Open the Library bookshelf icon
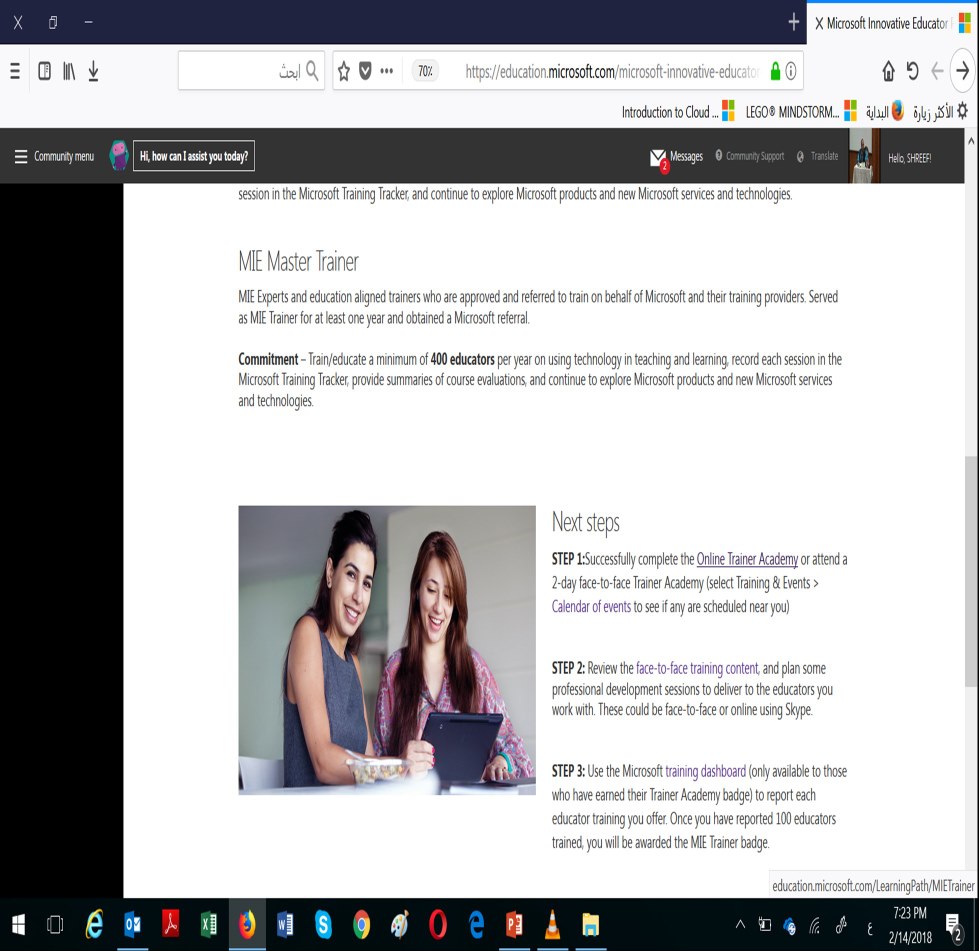The width and height of the screenshot is (979, 951). tap(69, 71)
